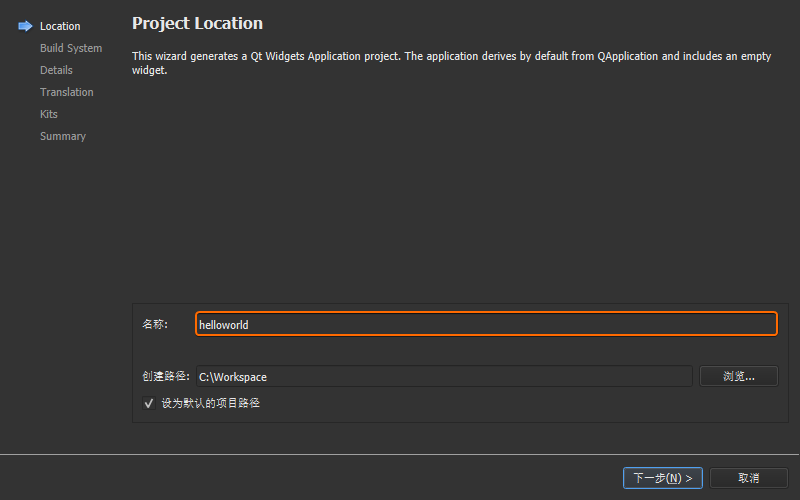Jump to the Kits step

tap(49, 114)
